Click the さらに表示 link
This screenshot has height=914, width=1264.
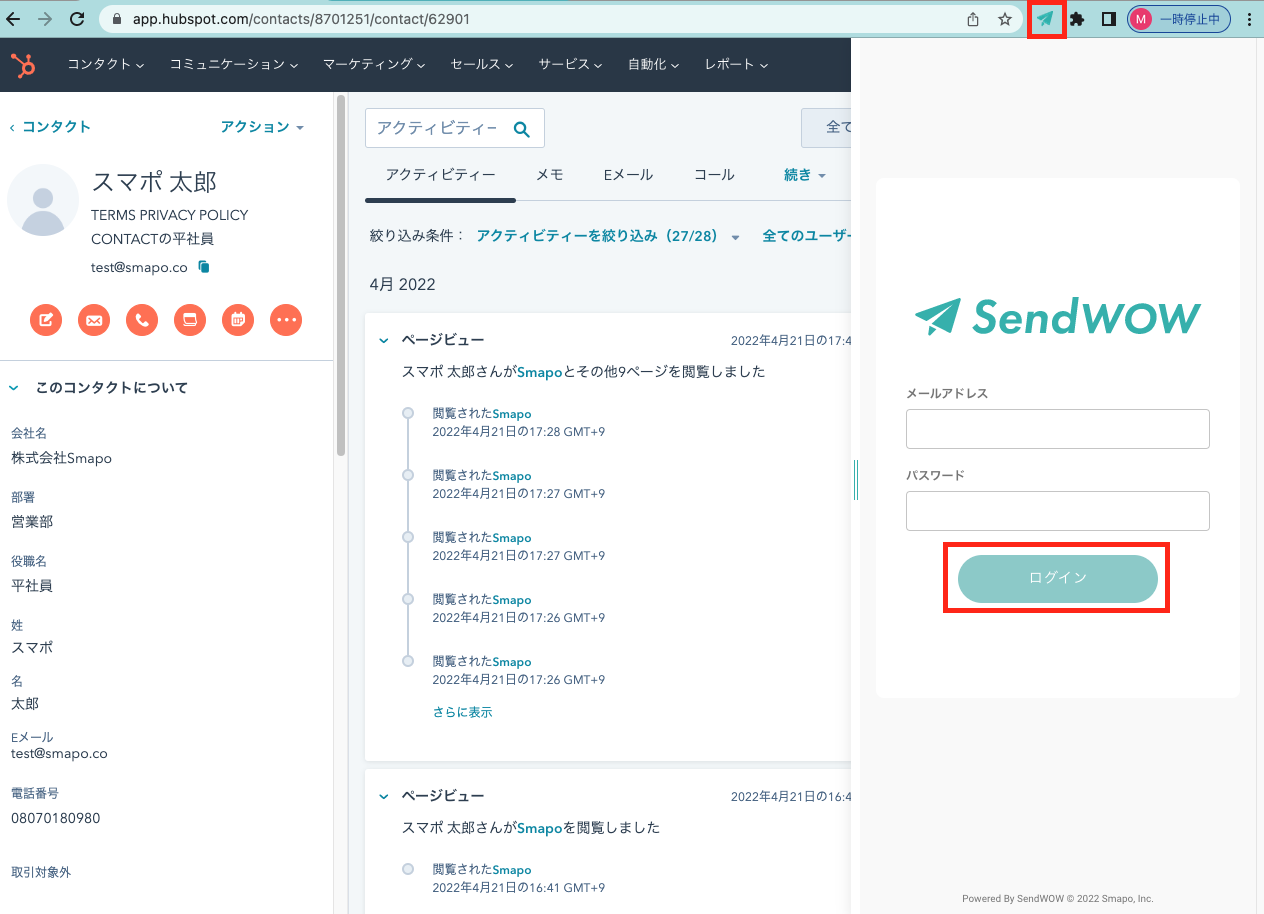point(462,713)
